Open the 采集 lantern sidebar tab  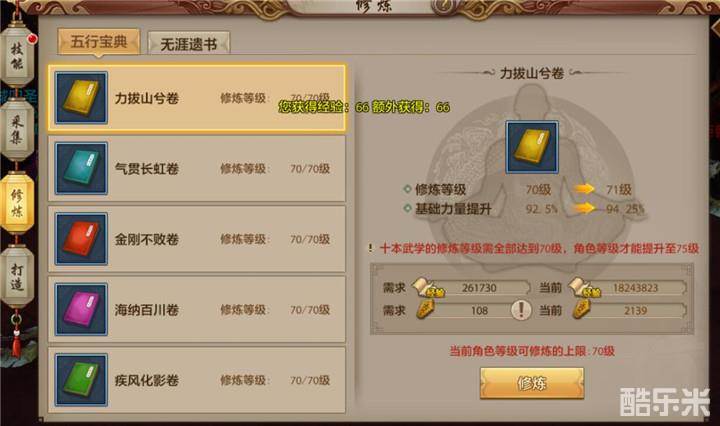[x=17, y=129]
